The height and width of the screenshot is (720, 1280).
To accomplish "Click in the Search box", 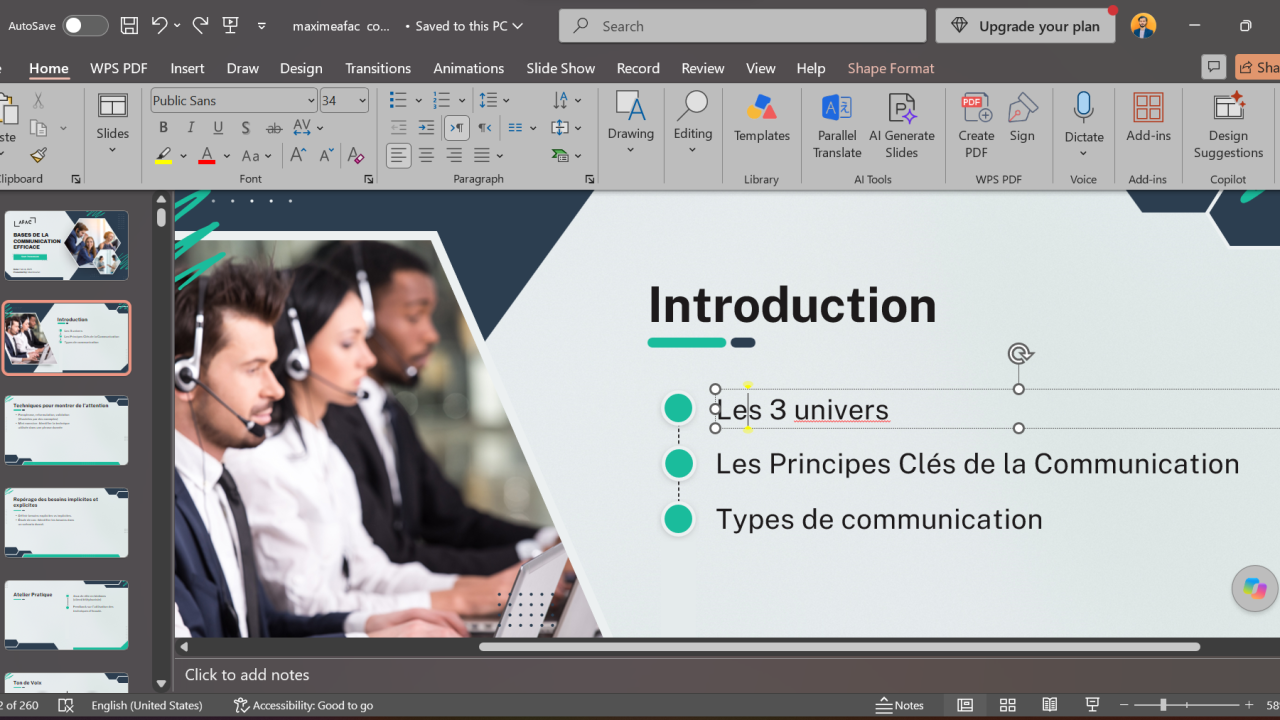I will pyautogui.click(x=742, y=26).
